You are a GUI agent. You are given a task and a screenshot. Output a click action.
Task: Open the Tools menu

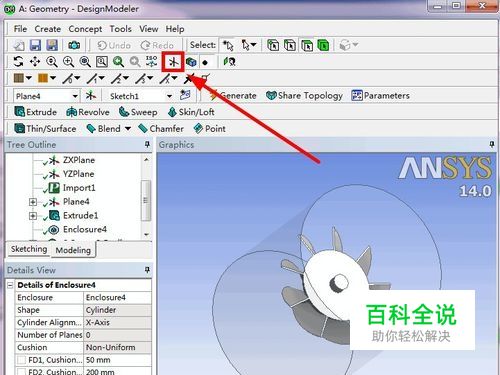(121, 29)
